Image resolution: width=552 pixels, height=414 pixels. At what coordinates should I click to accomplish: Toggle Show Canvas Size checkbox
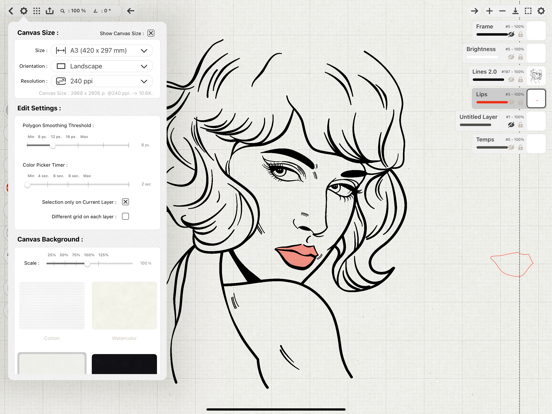pos(151,33)
